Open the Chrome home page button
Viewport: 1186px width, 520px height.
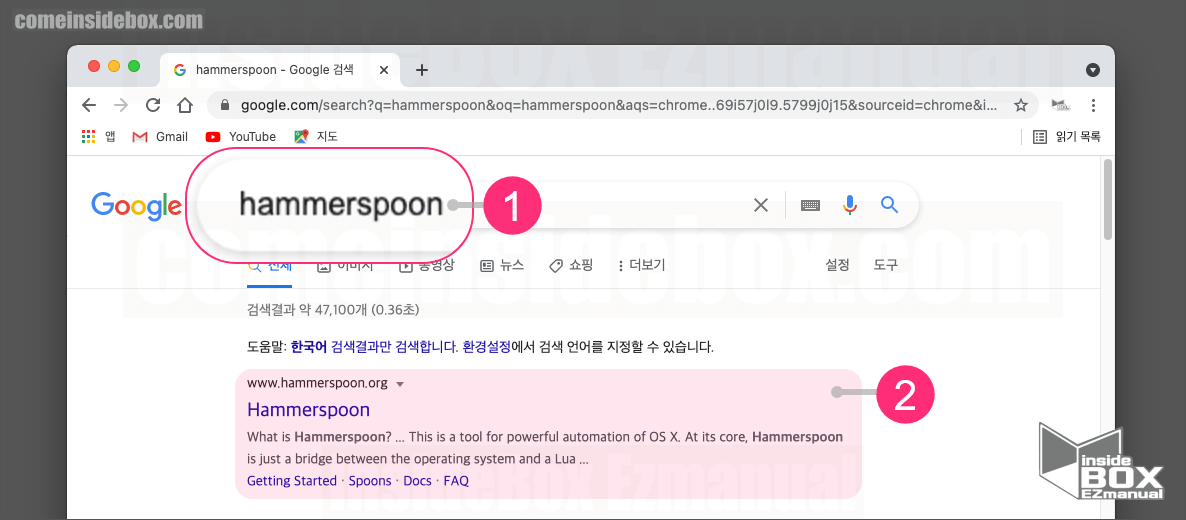coord(185,105)
